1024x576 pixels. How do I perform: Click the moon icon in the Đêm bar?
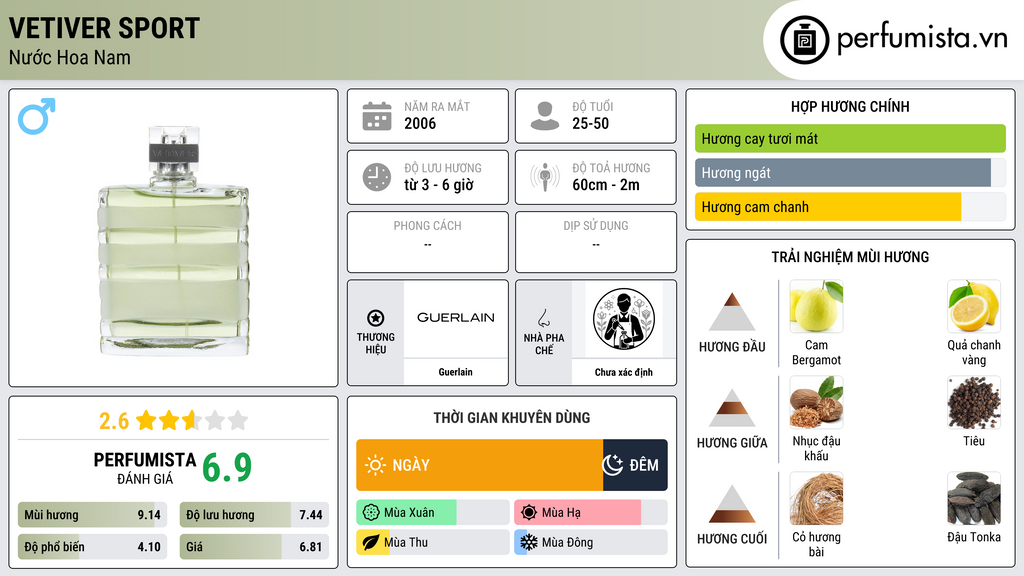tap(612, 465)
